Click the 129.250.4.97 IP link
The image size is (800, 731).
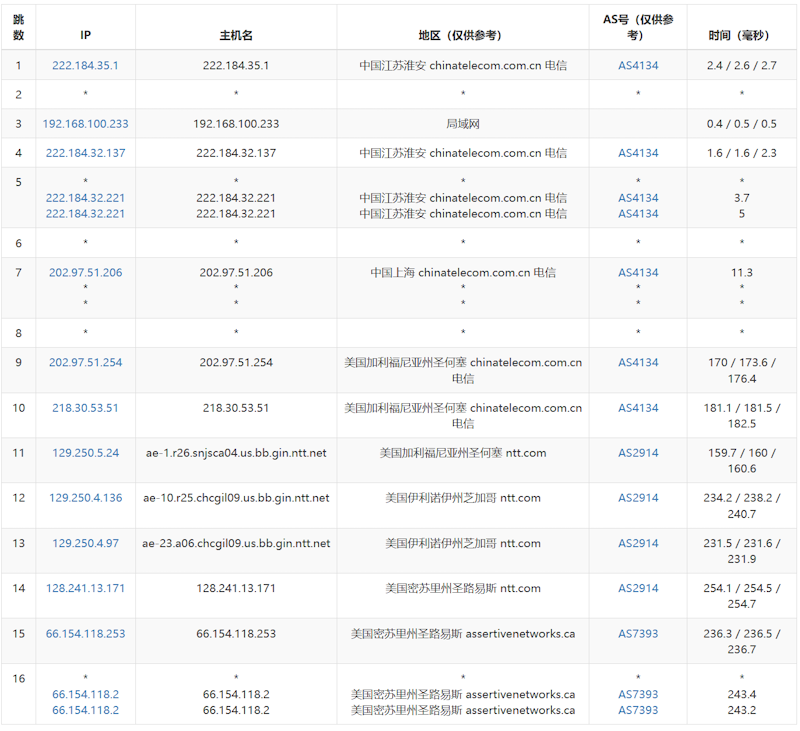pyautogui.click(x=85, y=543)
